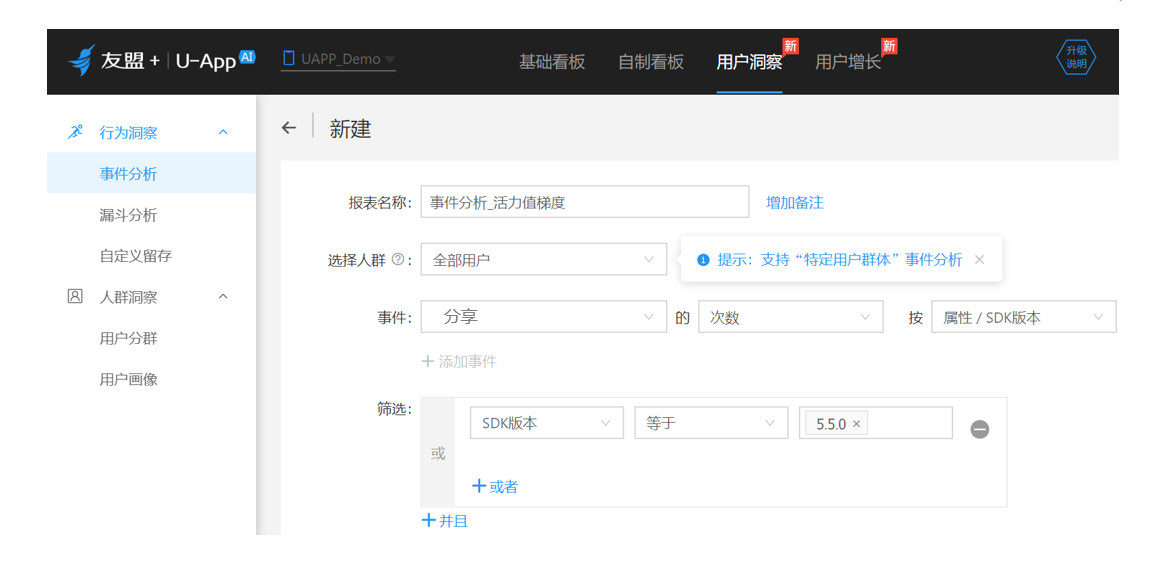The height and width of the screenshot is (583, 1170).
Task: Click the 人群洞察 person icon
Action: (x=75, y=297)
